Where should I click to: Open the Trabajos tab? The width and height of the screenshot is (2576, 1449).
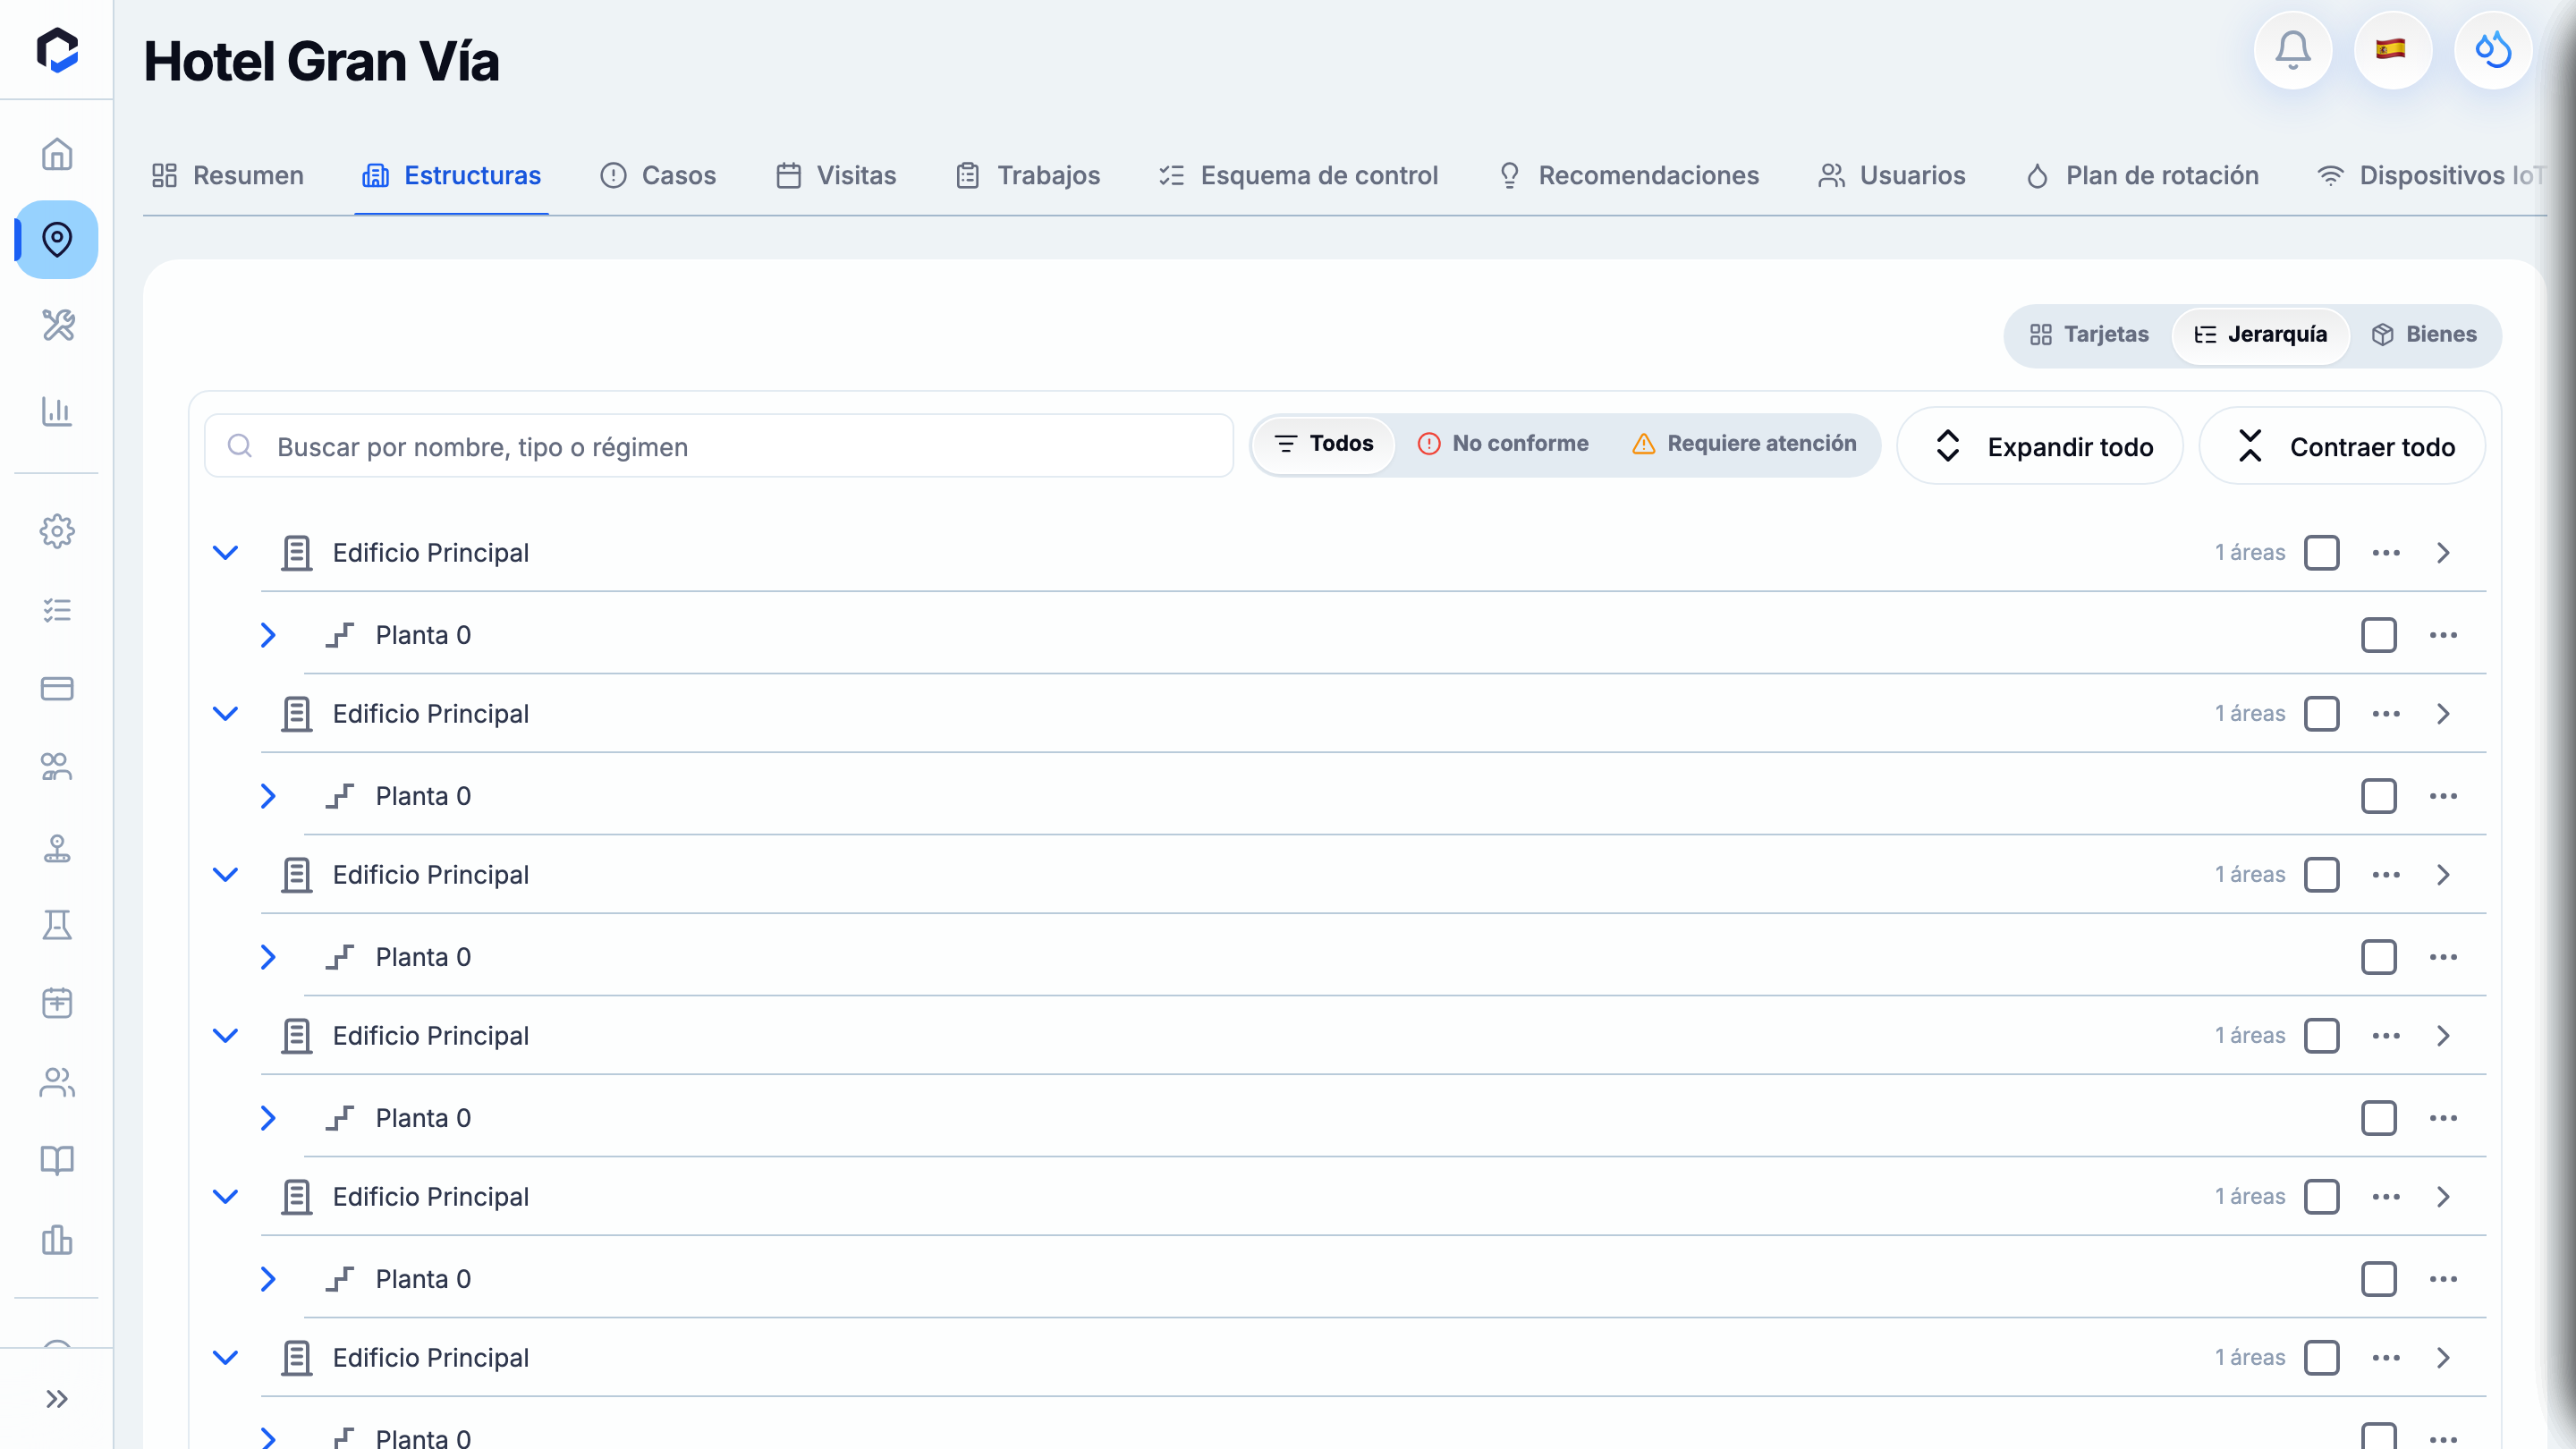[1028, 176]
